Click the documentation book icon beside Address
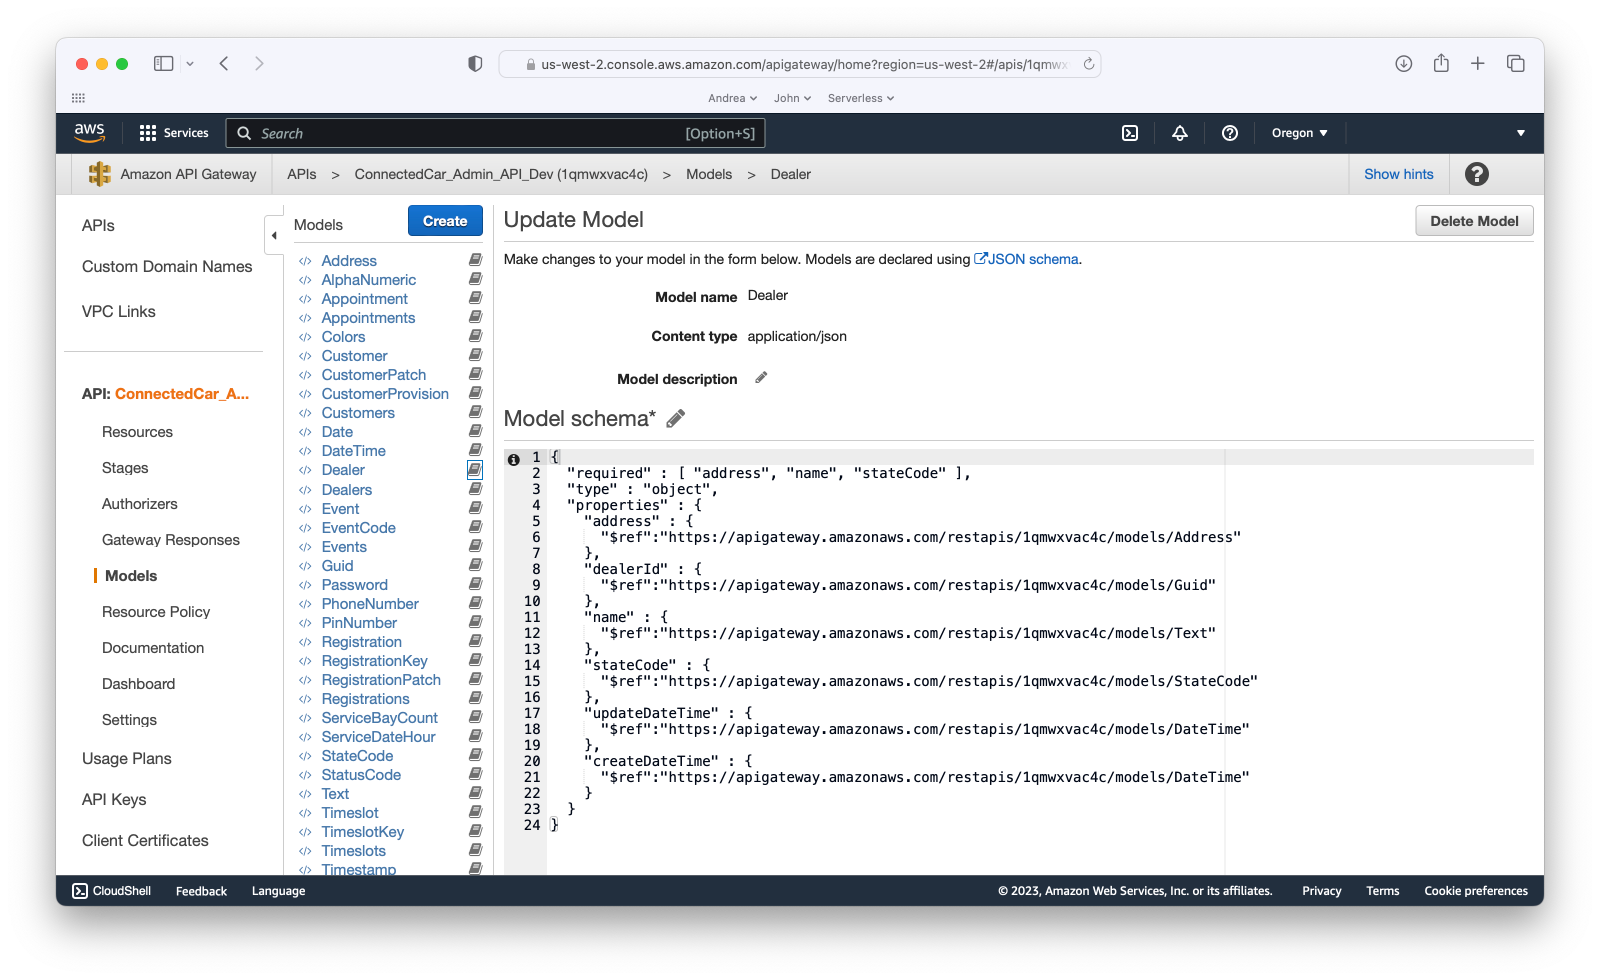The width and height of the screenshot is (1600, 980). click(475, 260)
